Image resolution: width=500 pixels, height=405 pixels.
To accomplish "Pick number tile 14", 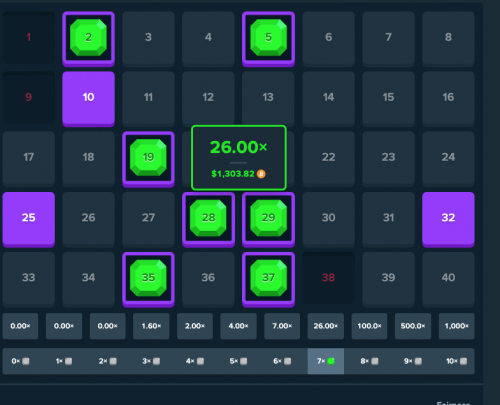I will tap(328, 99).
